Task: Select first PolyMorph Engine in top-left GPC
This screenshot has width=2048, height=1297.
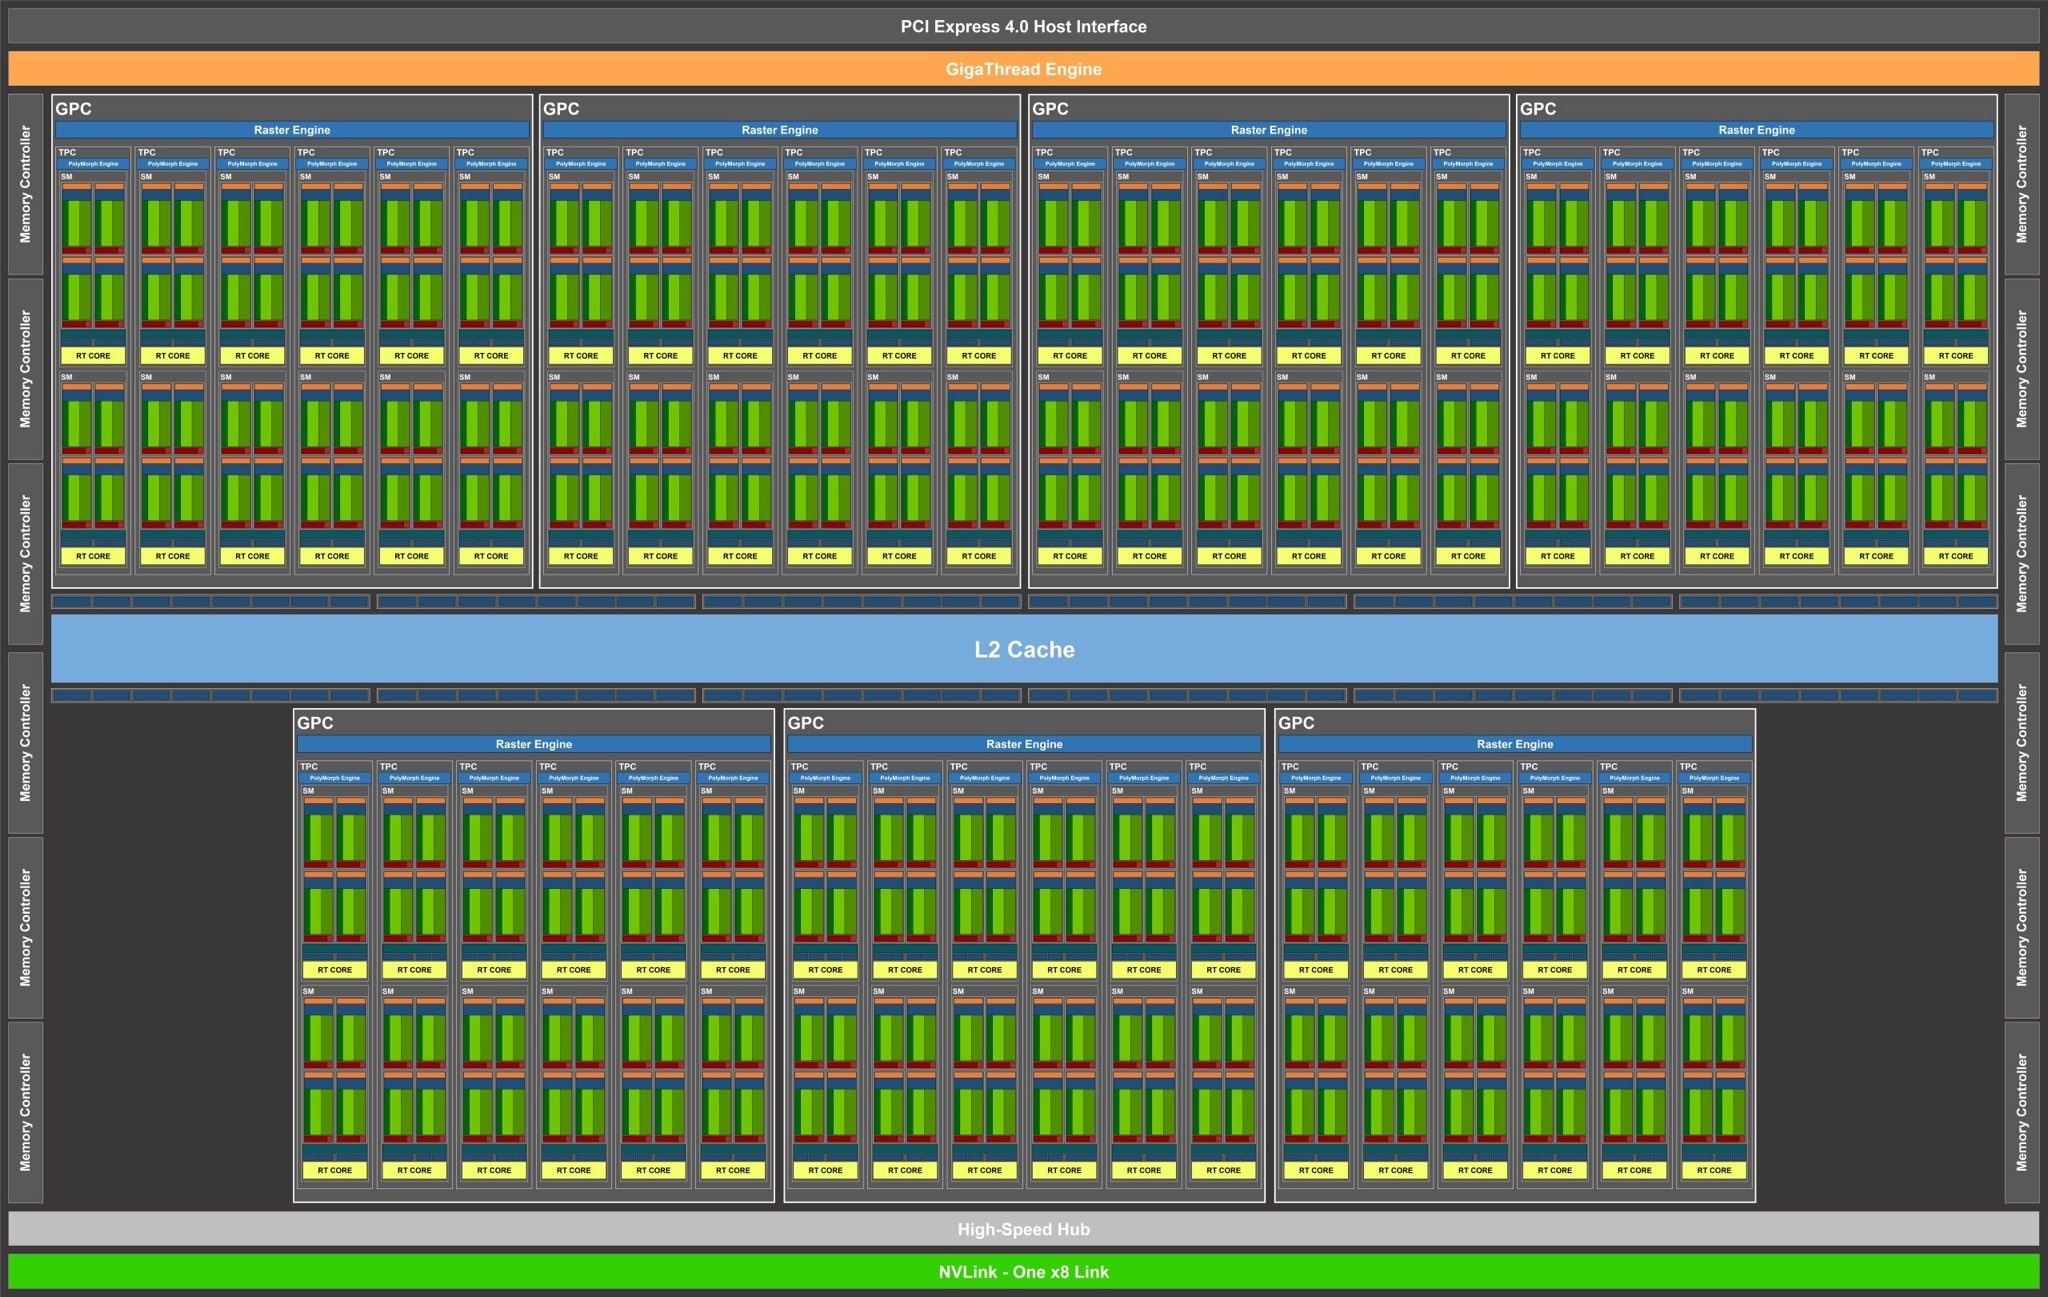Action: [93, 164]
